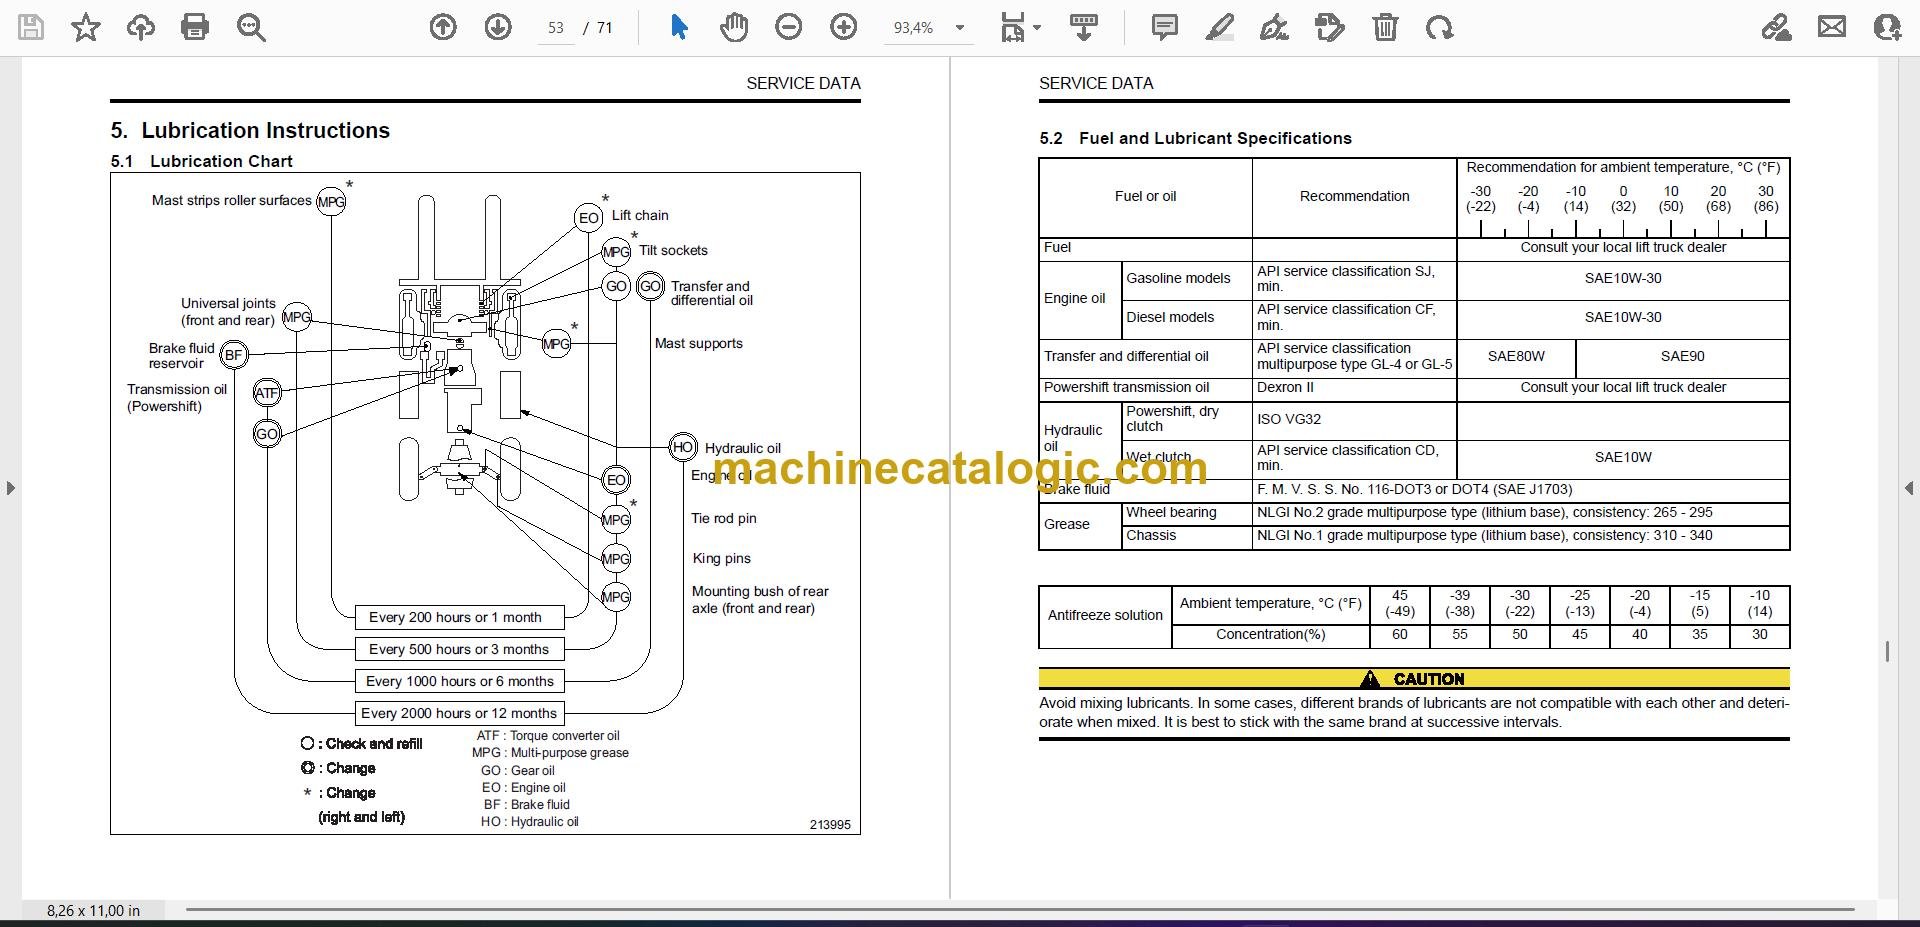Select the highlight text pen tool
Screen dimensions: 1920x927
click(1219, 28)
